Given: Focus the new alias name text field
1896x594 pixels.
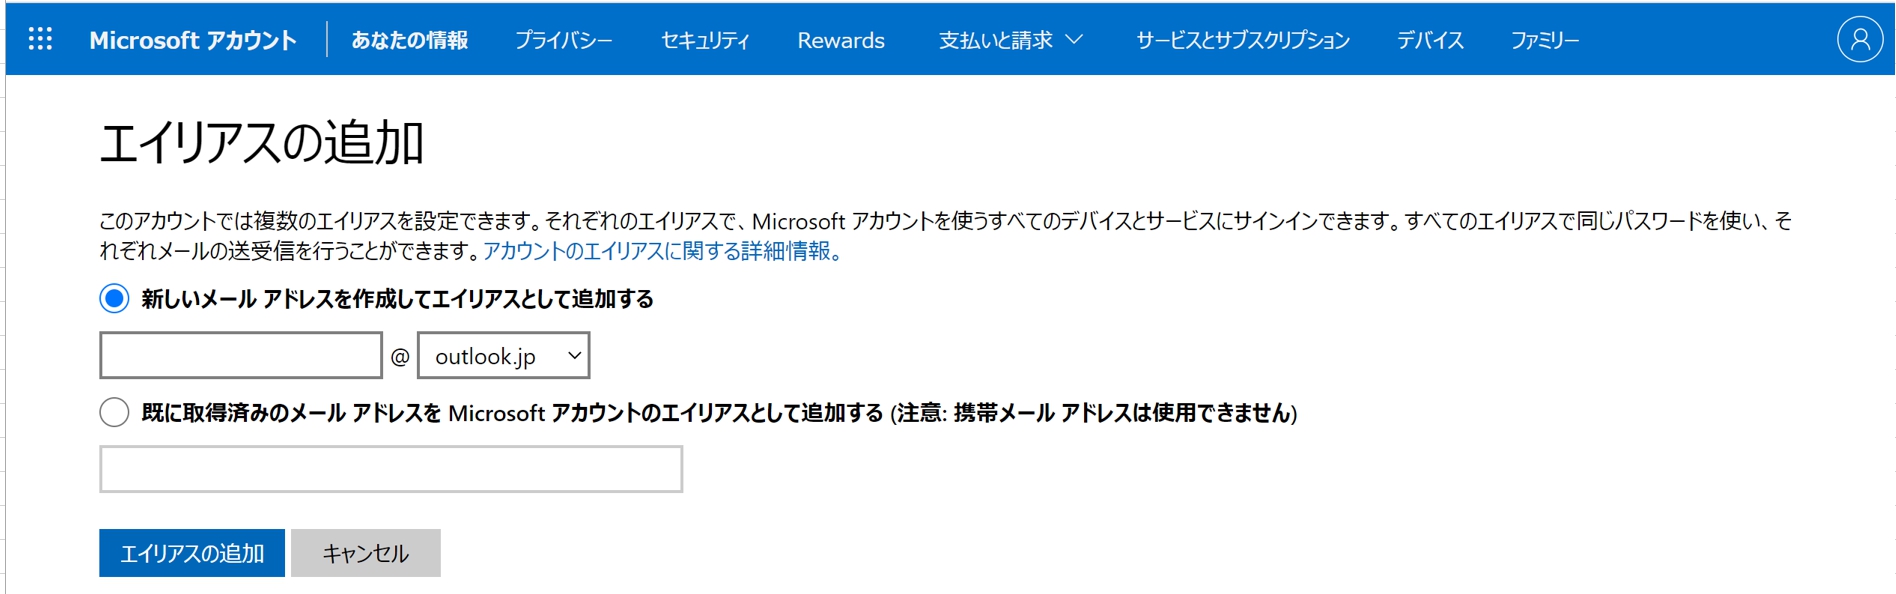Looking at the screenshot, I should (241, 356).
